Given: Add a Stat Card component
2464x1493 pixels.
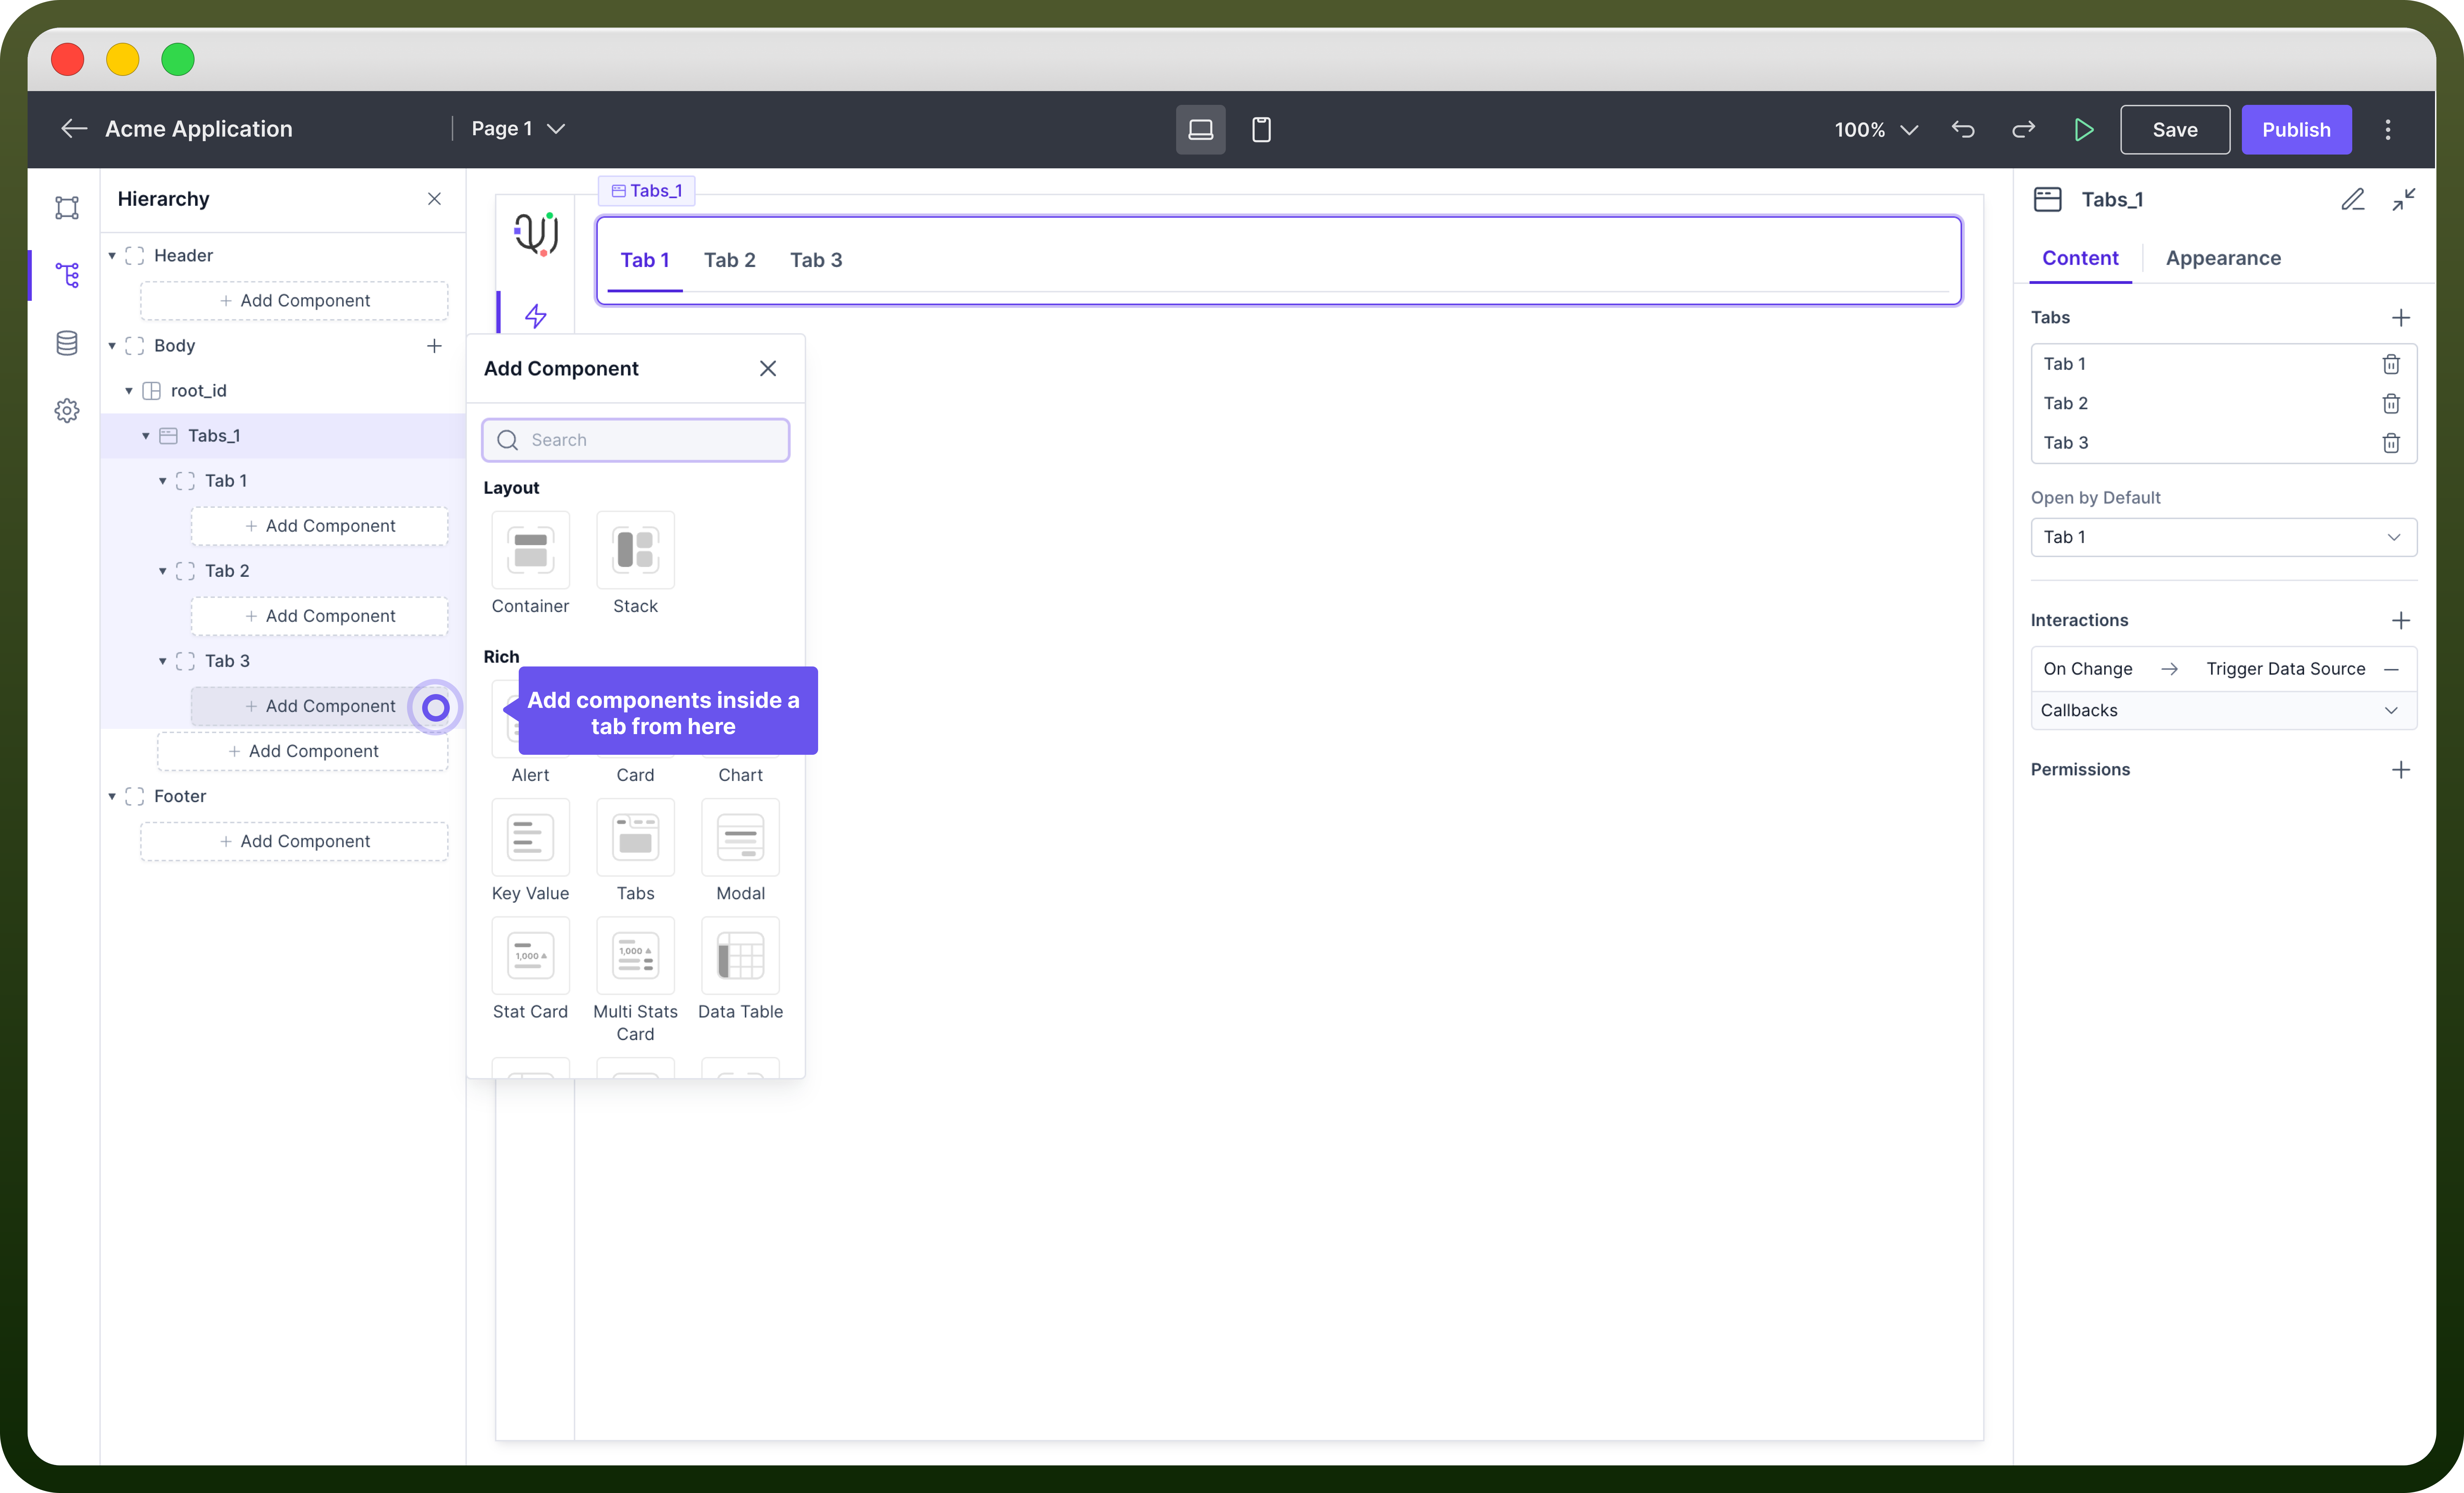Looking at the screenshot, I should point(530,969).
